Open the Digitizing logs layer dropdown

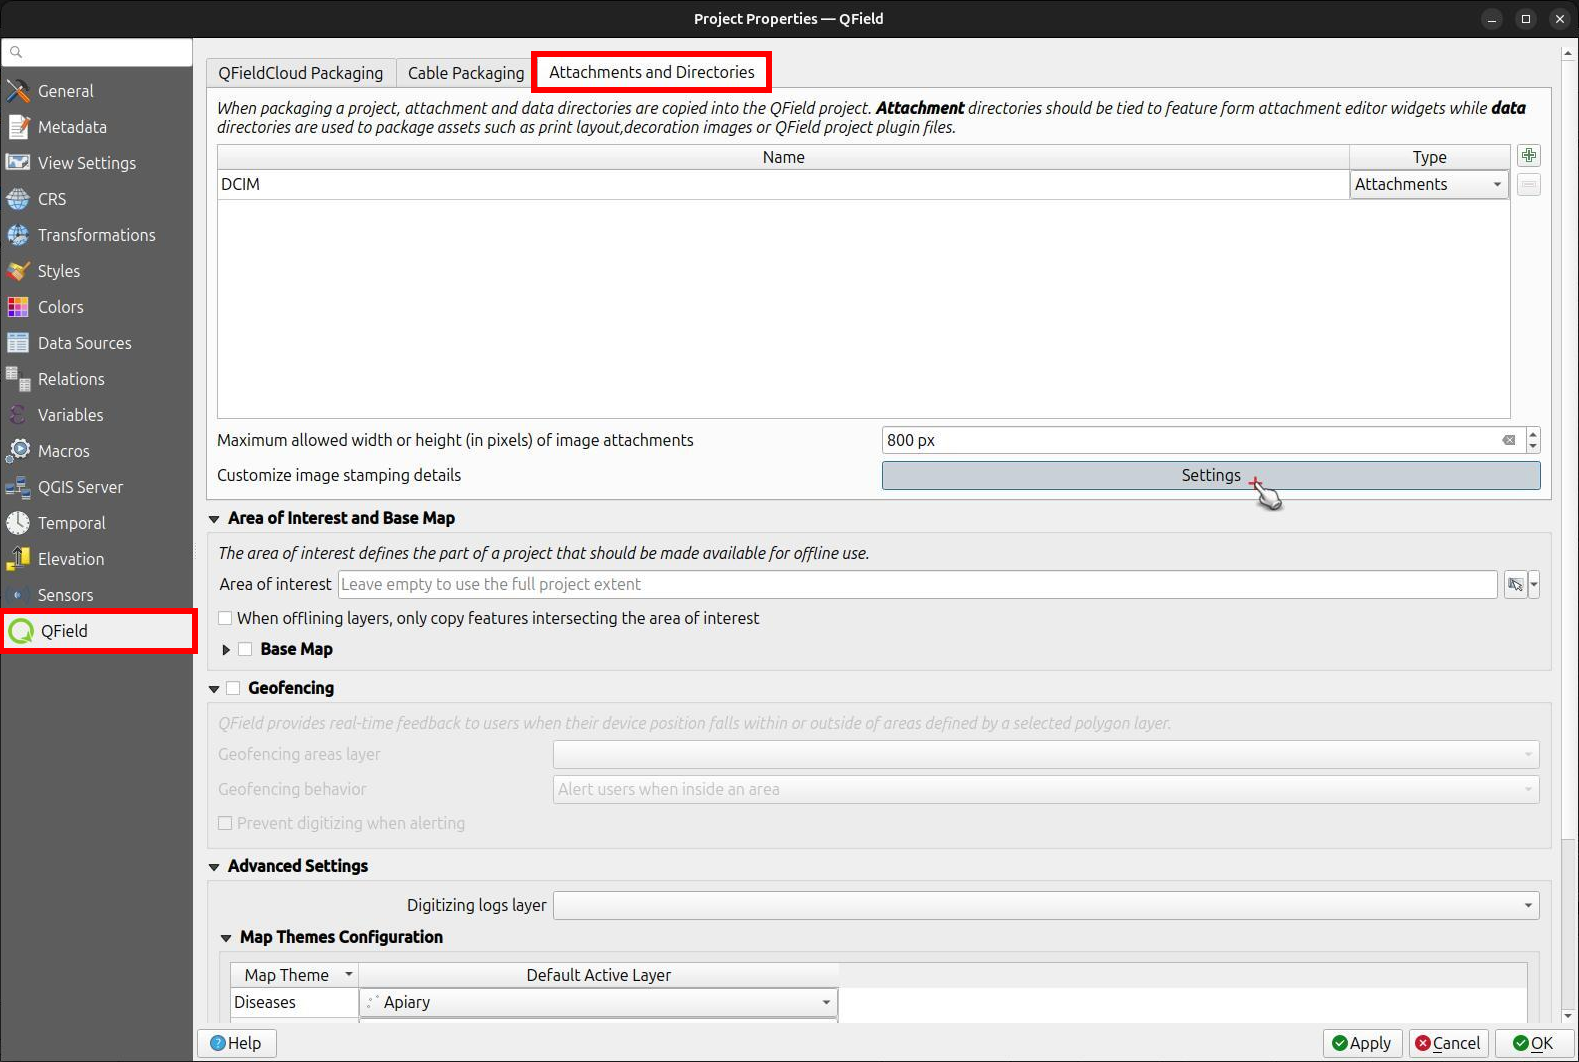click(1046, 906)
